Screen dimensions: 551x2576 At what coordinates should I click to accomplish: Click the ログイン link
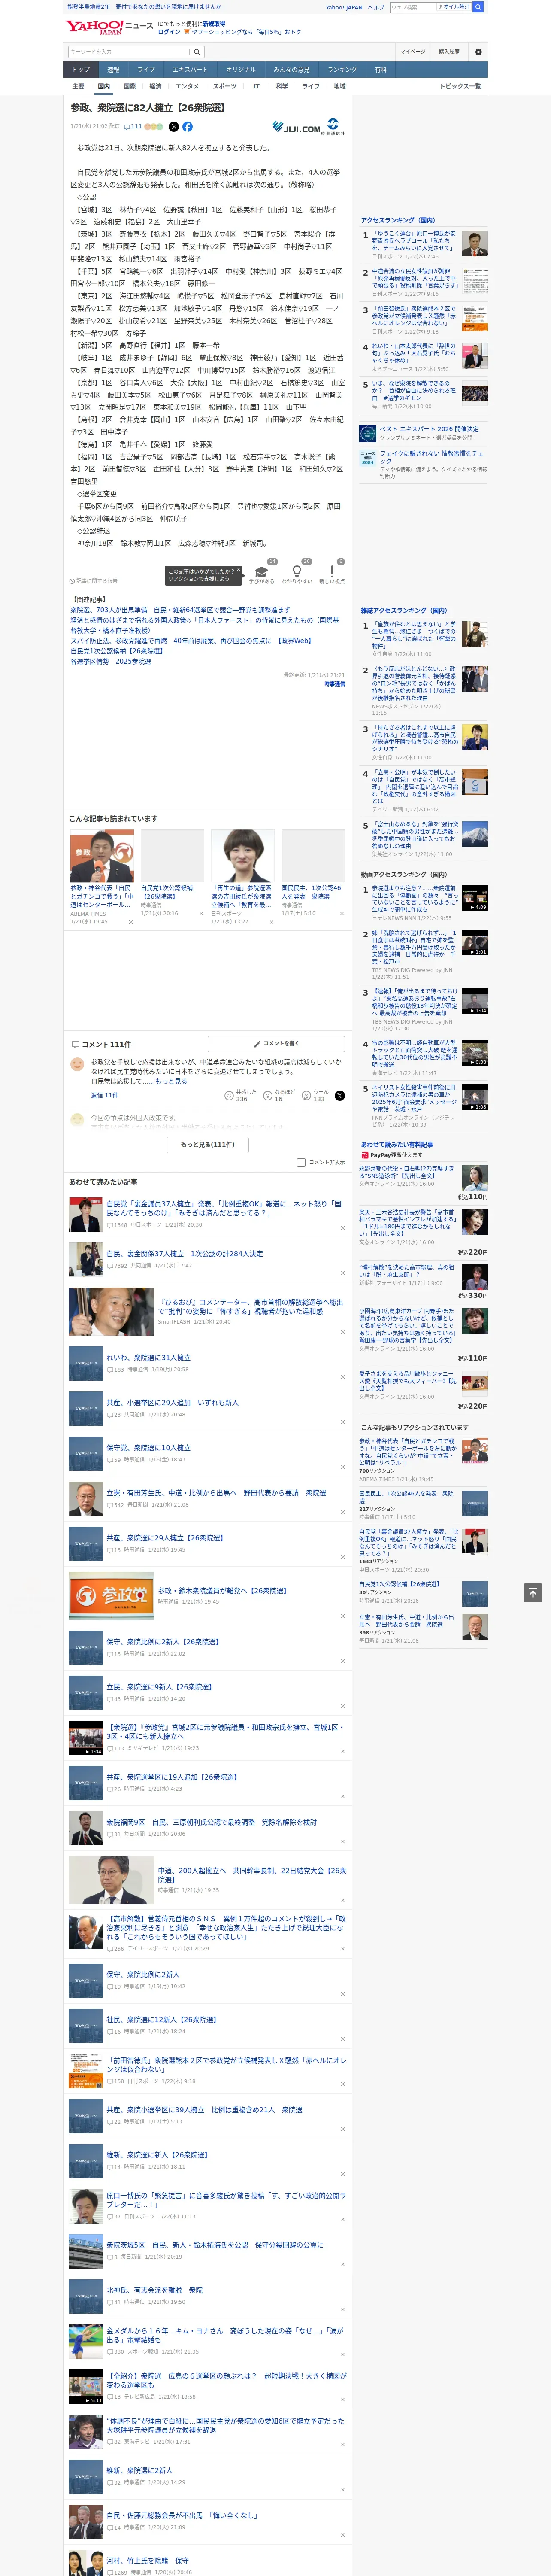click(x=169, y=32)
